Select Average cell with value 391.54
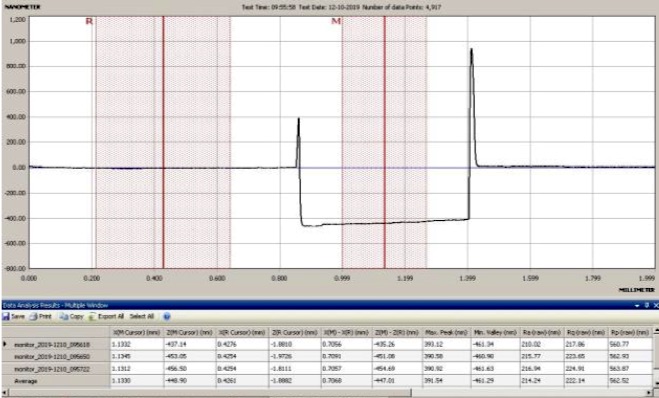659x398 pixels. pos(446,381)
